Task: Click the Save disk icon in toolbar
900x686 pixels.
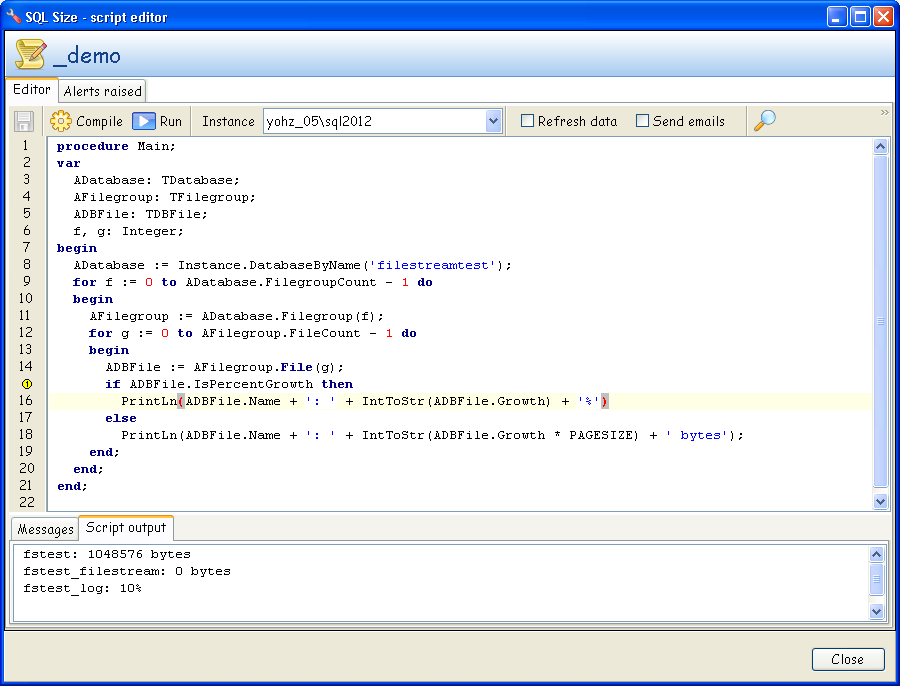Action: 24,121
